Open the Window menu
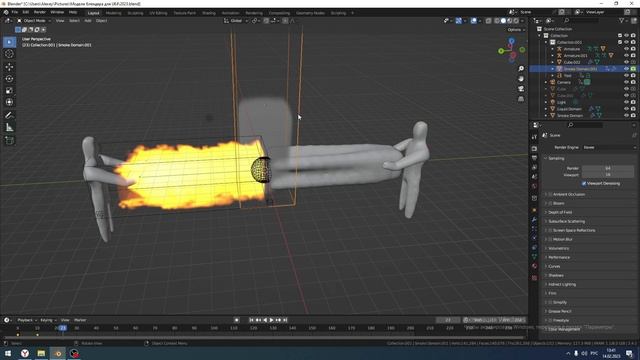 [x=57, y=13]
